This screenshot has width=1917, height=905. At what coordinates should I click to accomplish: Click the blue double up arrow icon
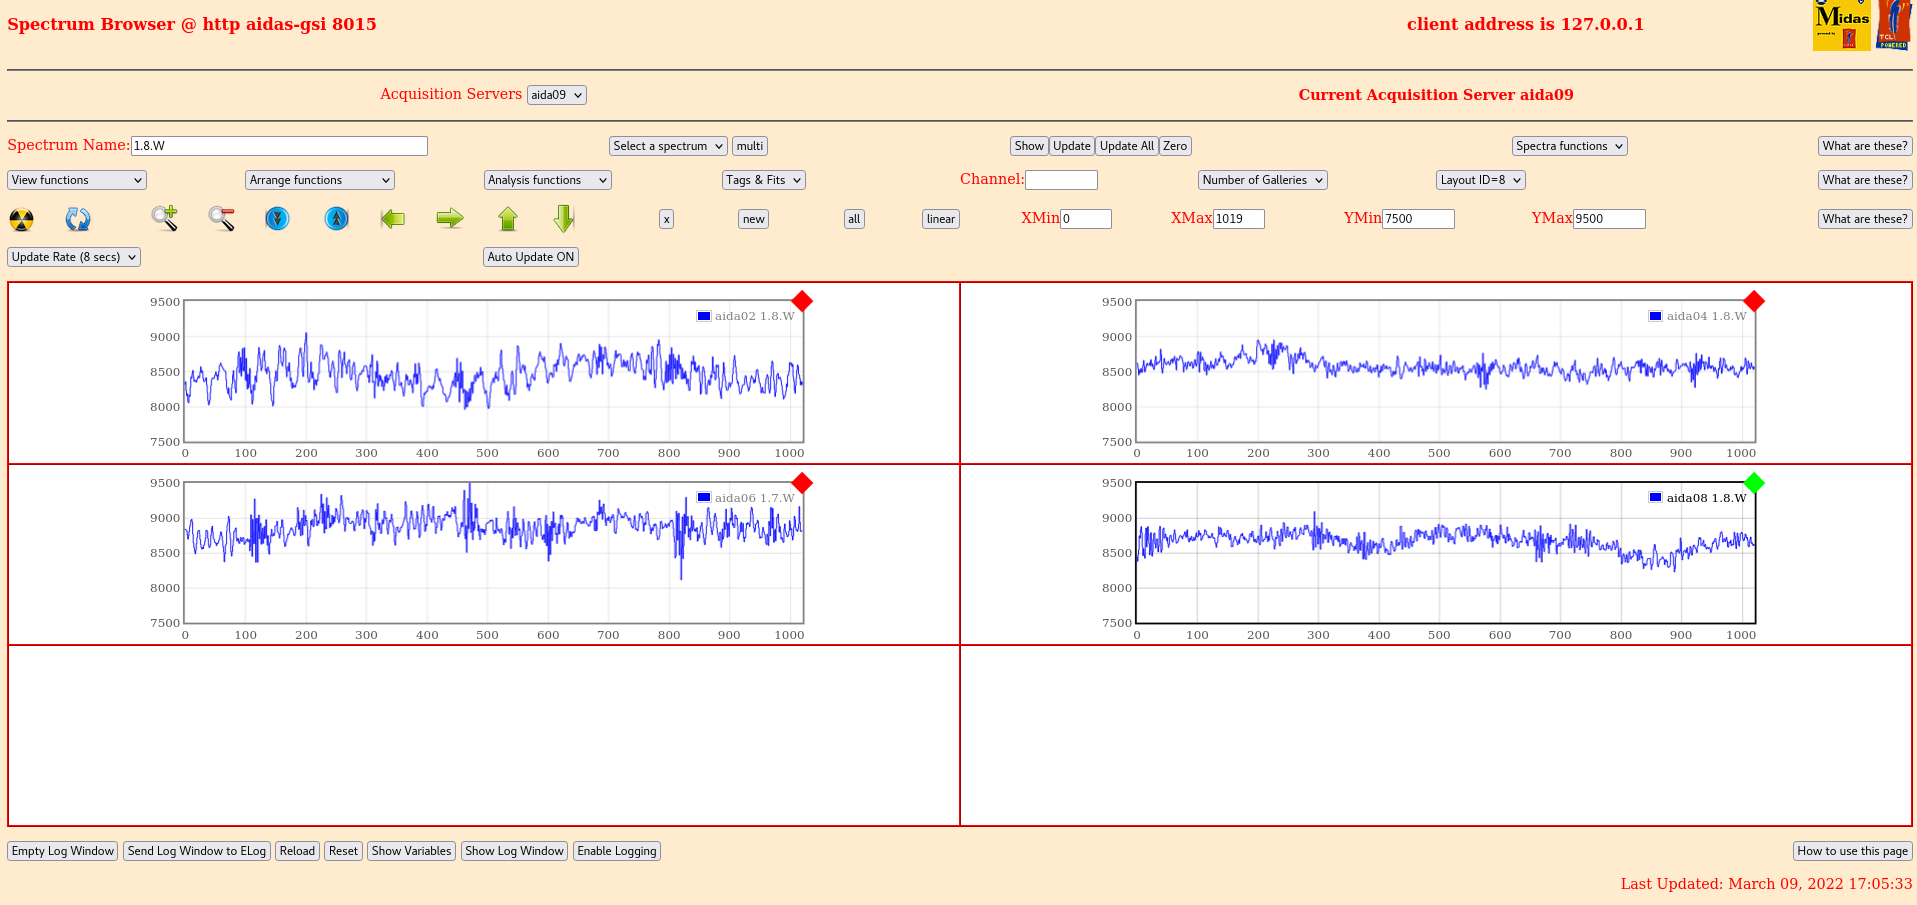[x=337, y=218]
